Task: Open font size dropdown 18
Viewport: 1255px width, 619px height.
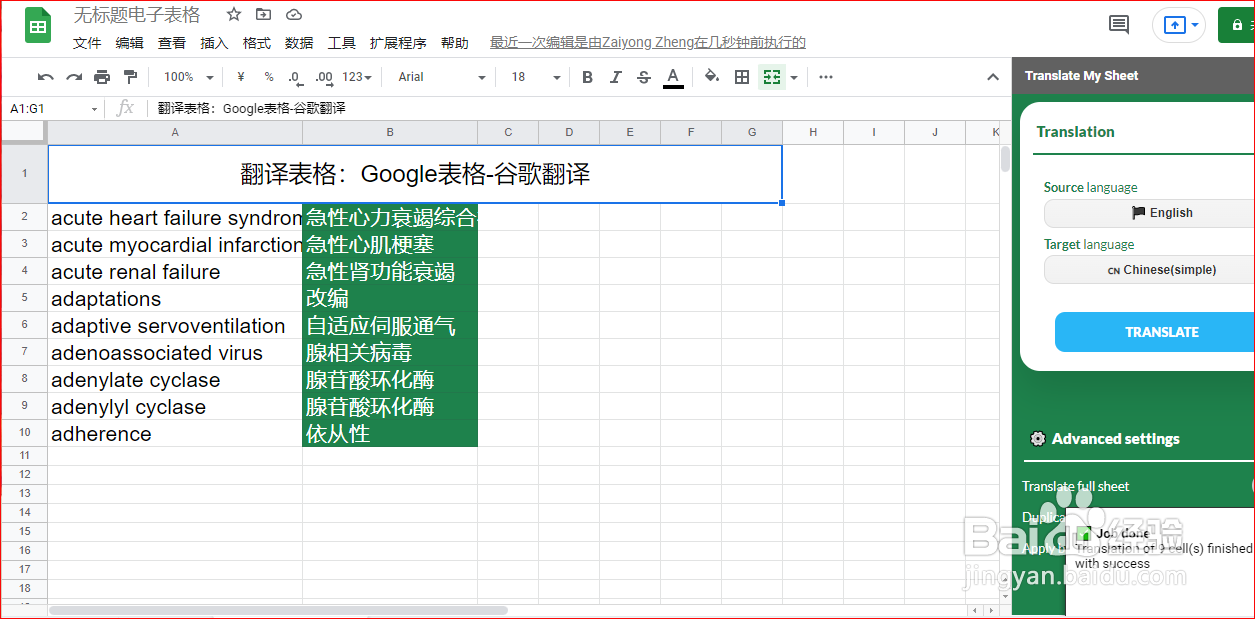Action: tap(535, 77)
